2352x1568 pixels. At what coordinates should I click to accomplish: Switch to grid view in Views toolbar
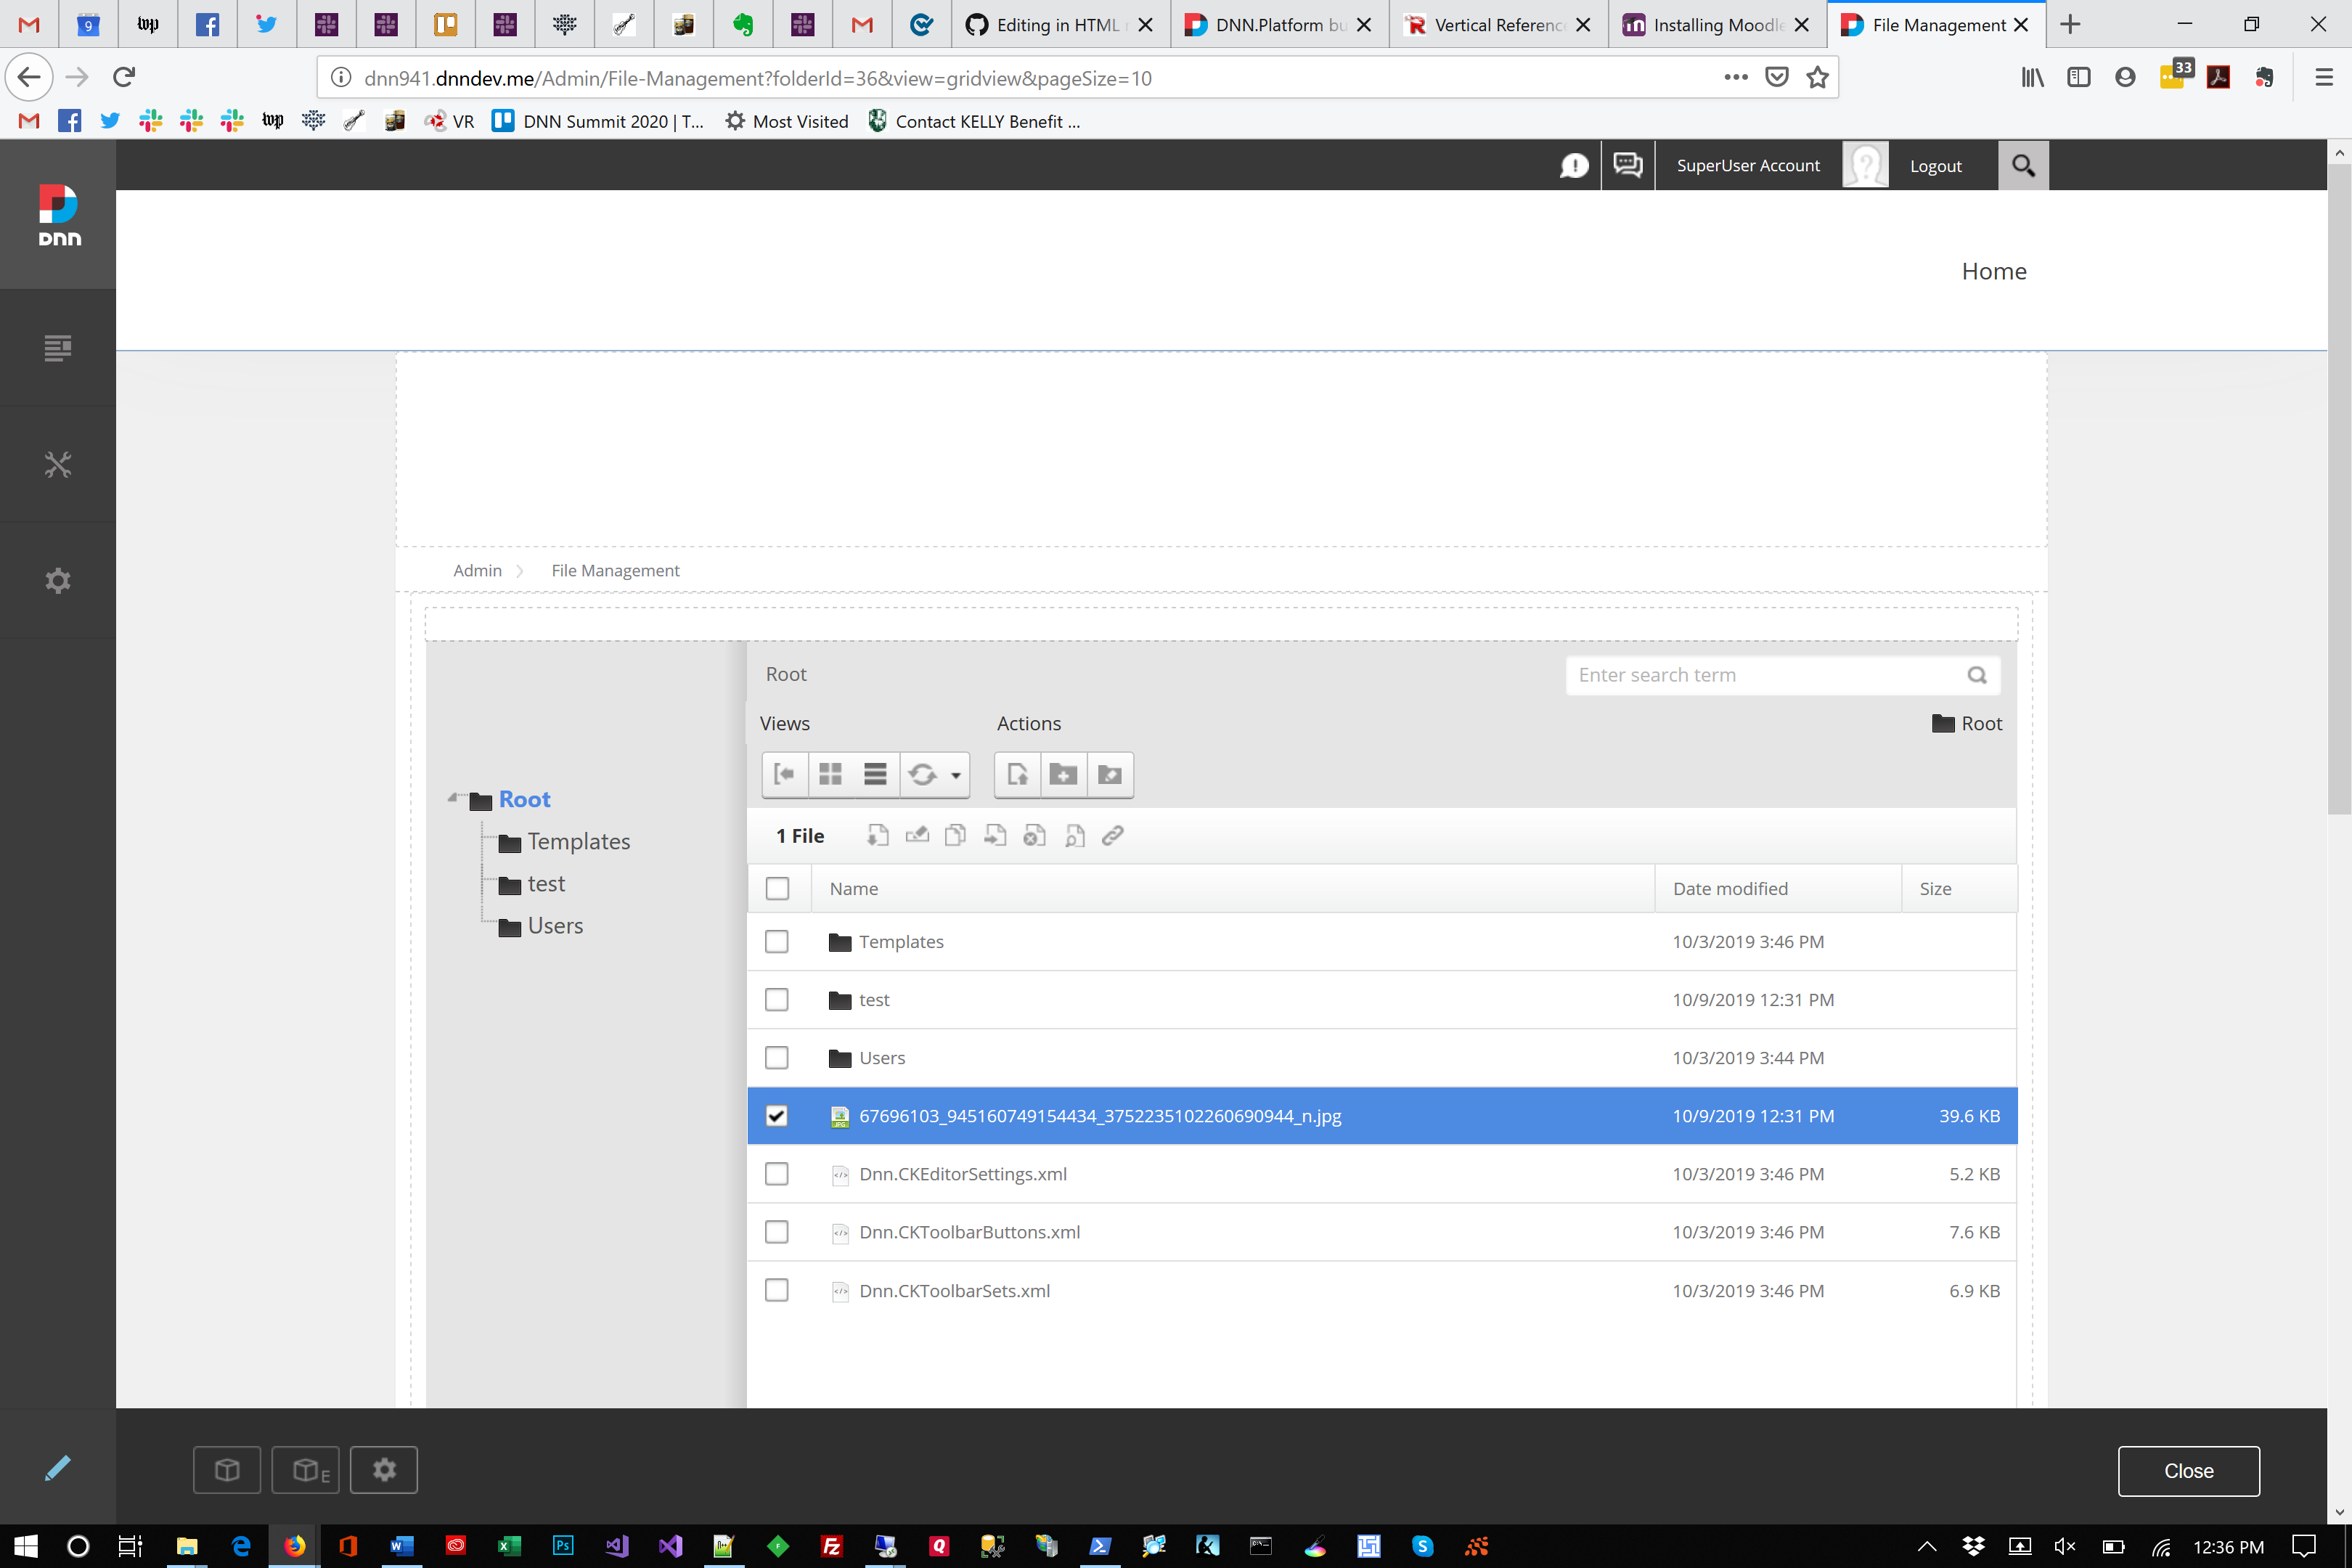click(x=830, y=774)
